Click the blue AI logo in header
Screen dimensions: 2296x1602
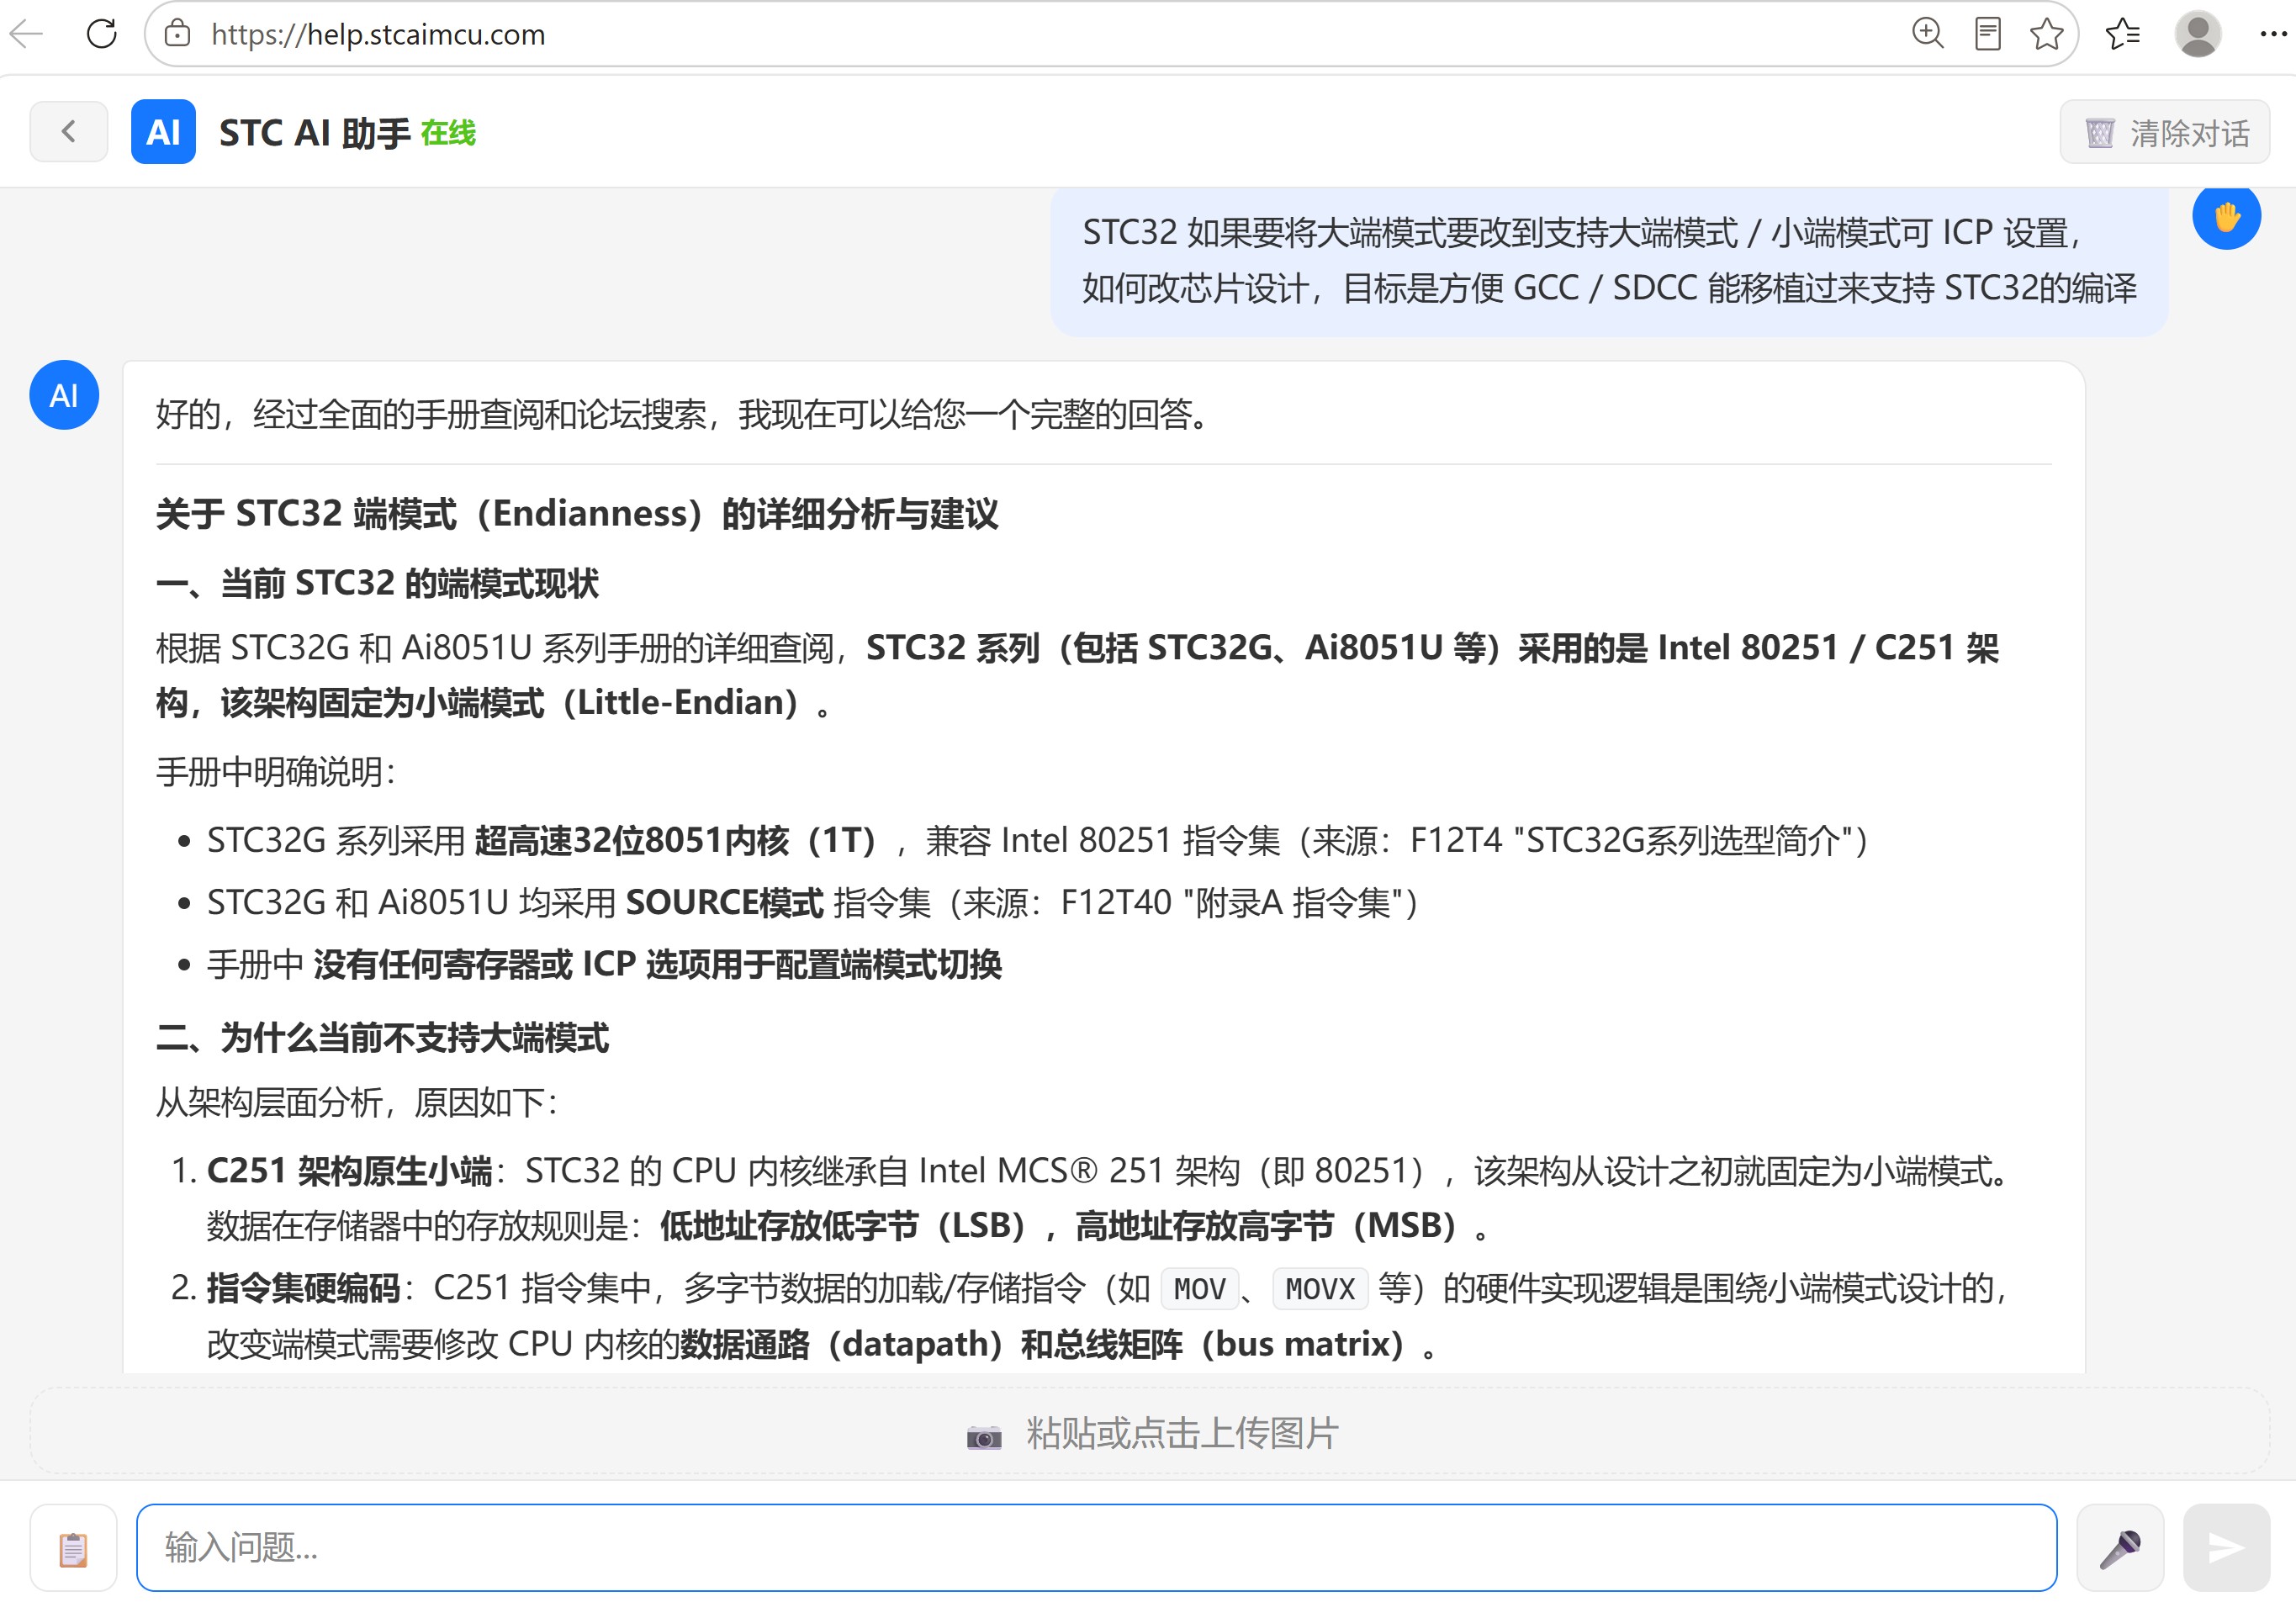pyautogui.click(x=163, y=132)
